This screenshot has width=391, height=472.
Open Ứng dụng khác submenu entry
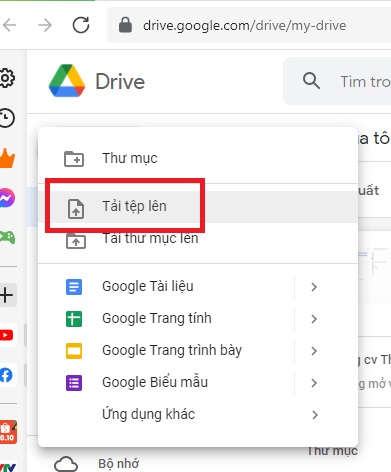198,415
